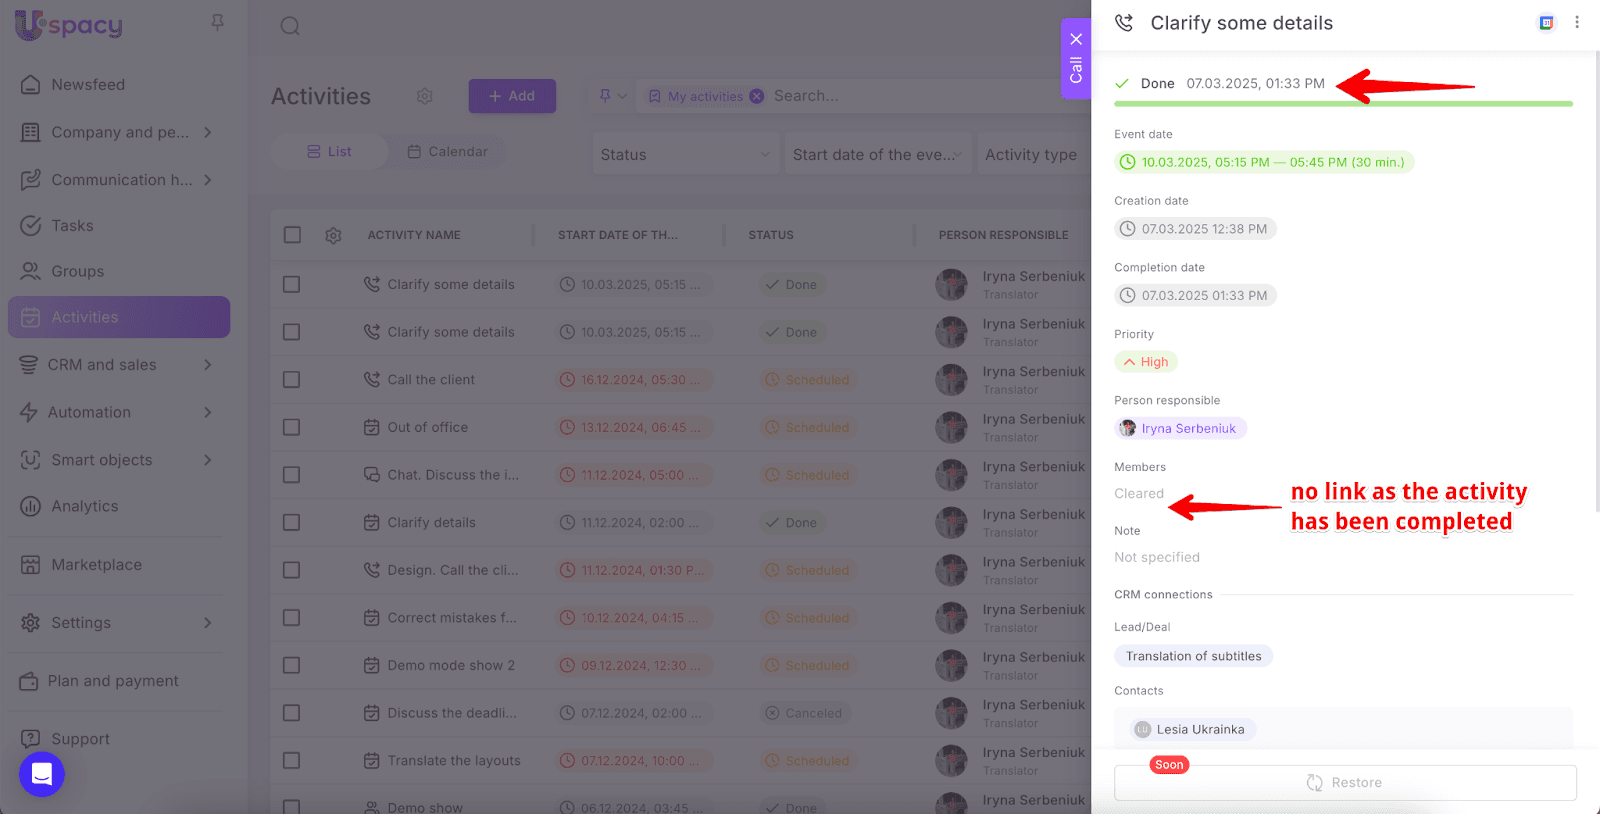
Task: Toggle the select-all checkbox in table header
Action: pyautogui.click(x=292, y=235)
